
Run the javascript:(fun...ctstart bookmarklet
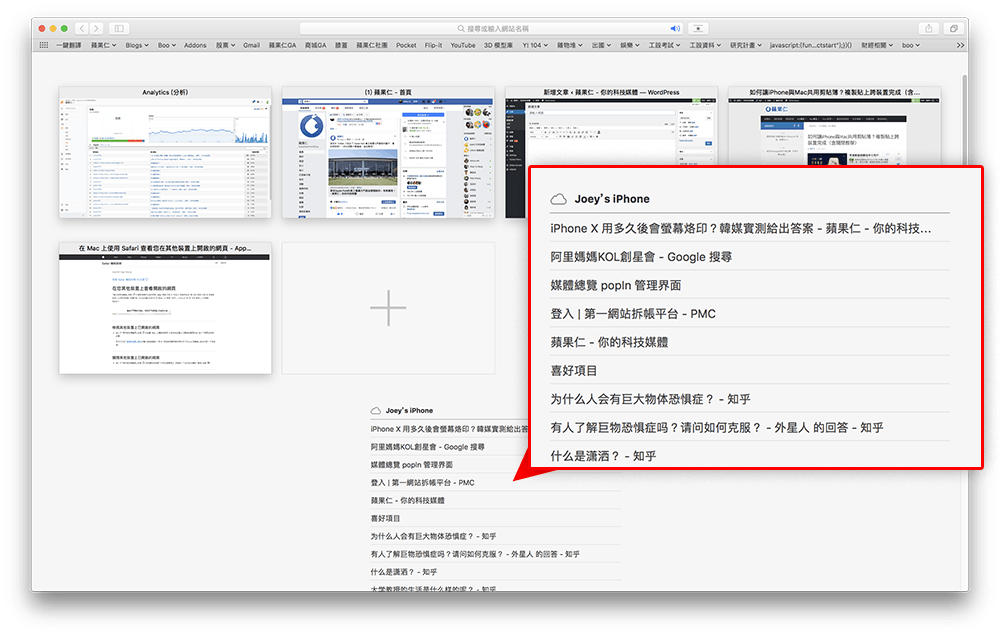[x=811, y=45]
